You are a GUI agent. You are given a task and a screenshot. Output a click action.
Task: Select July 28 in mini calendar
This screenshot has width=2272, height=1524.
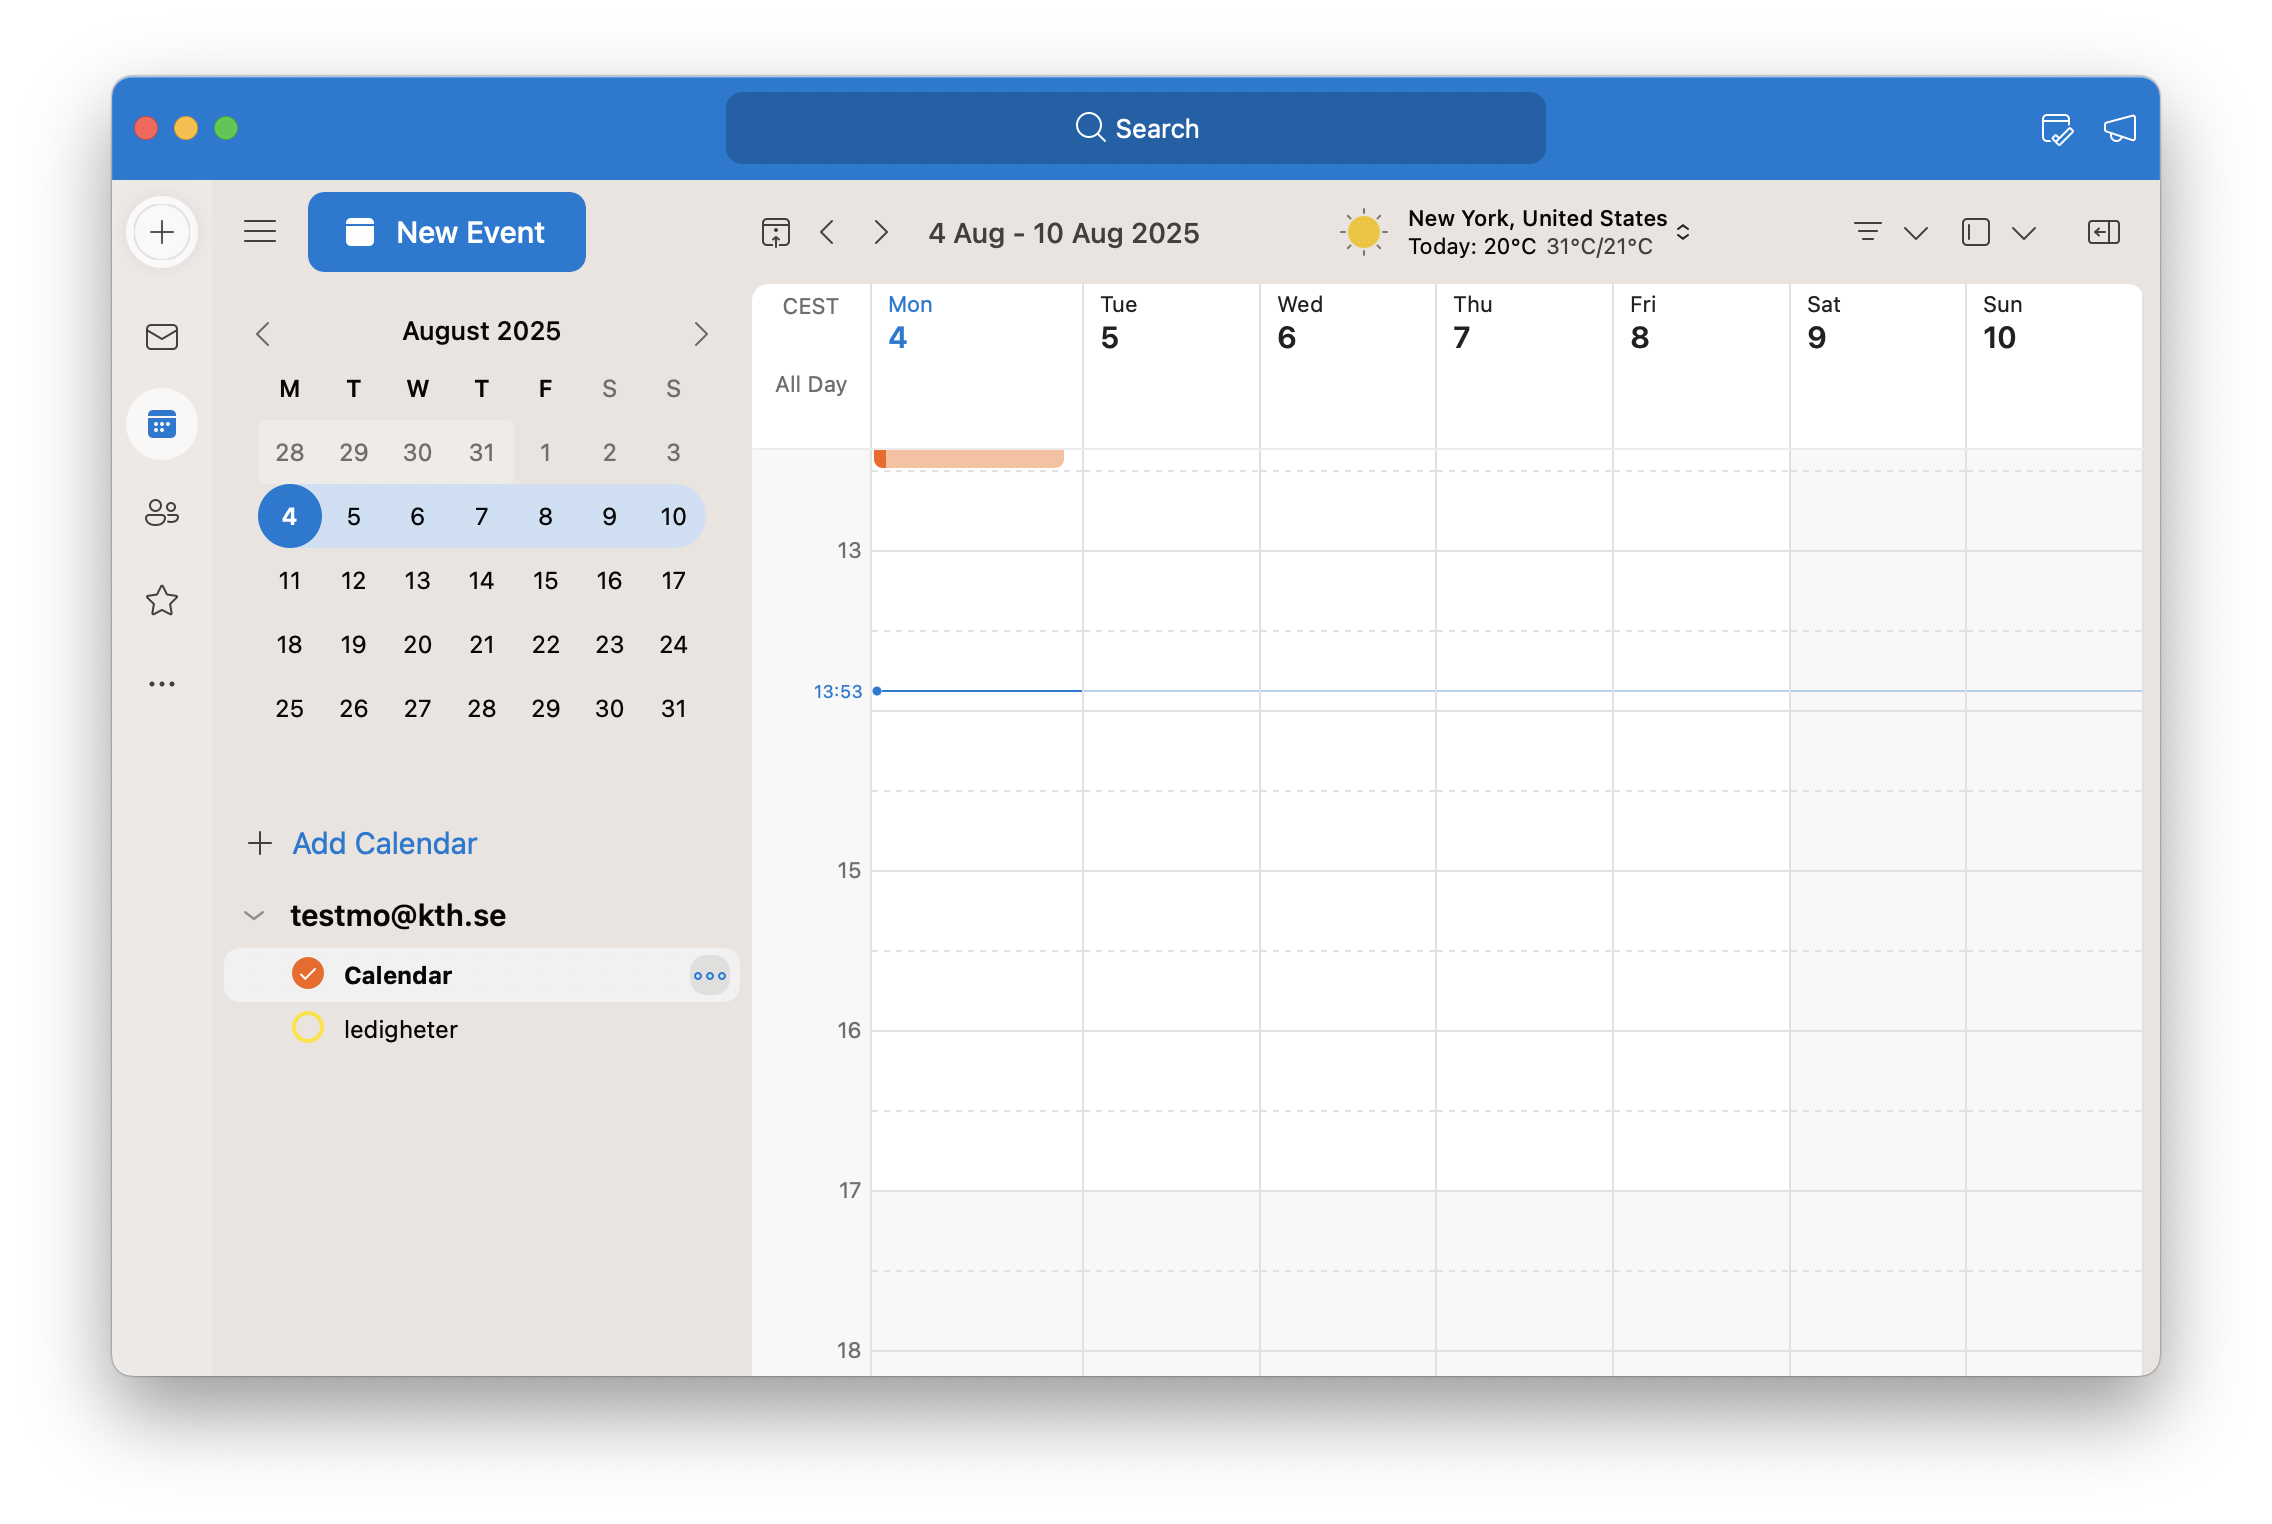(290, 452)
